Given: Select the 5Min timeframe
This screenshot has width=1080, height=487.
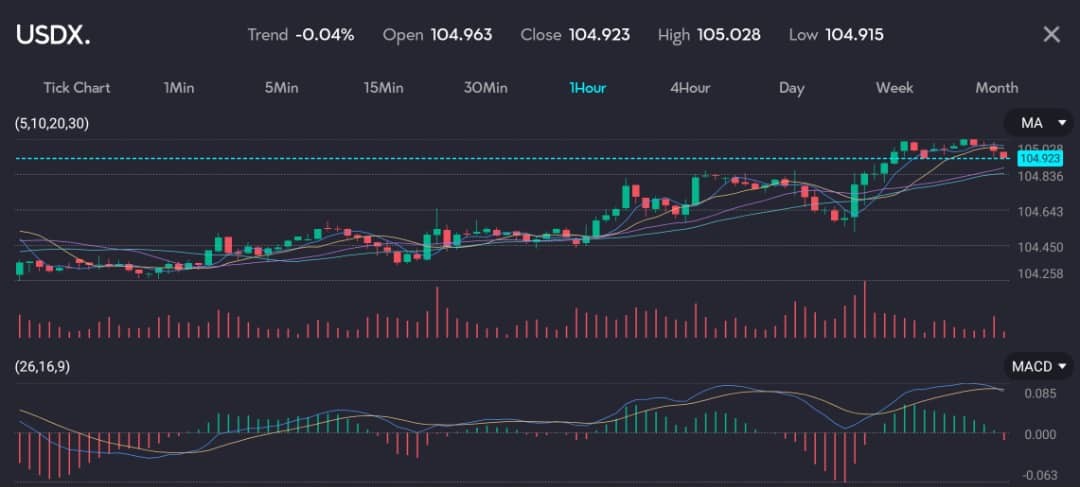Looking at the screenshot, I should coord(282,88).
